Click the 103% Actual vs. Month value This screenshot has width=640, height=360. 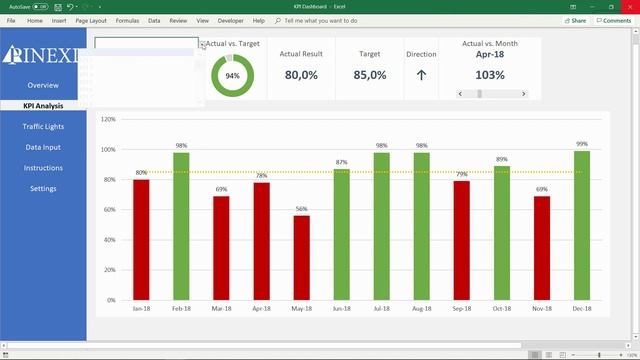[x=490, y=75]
